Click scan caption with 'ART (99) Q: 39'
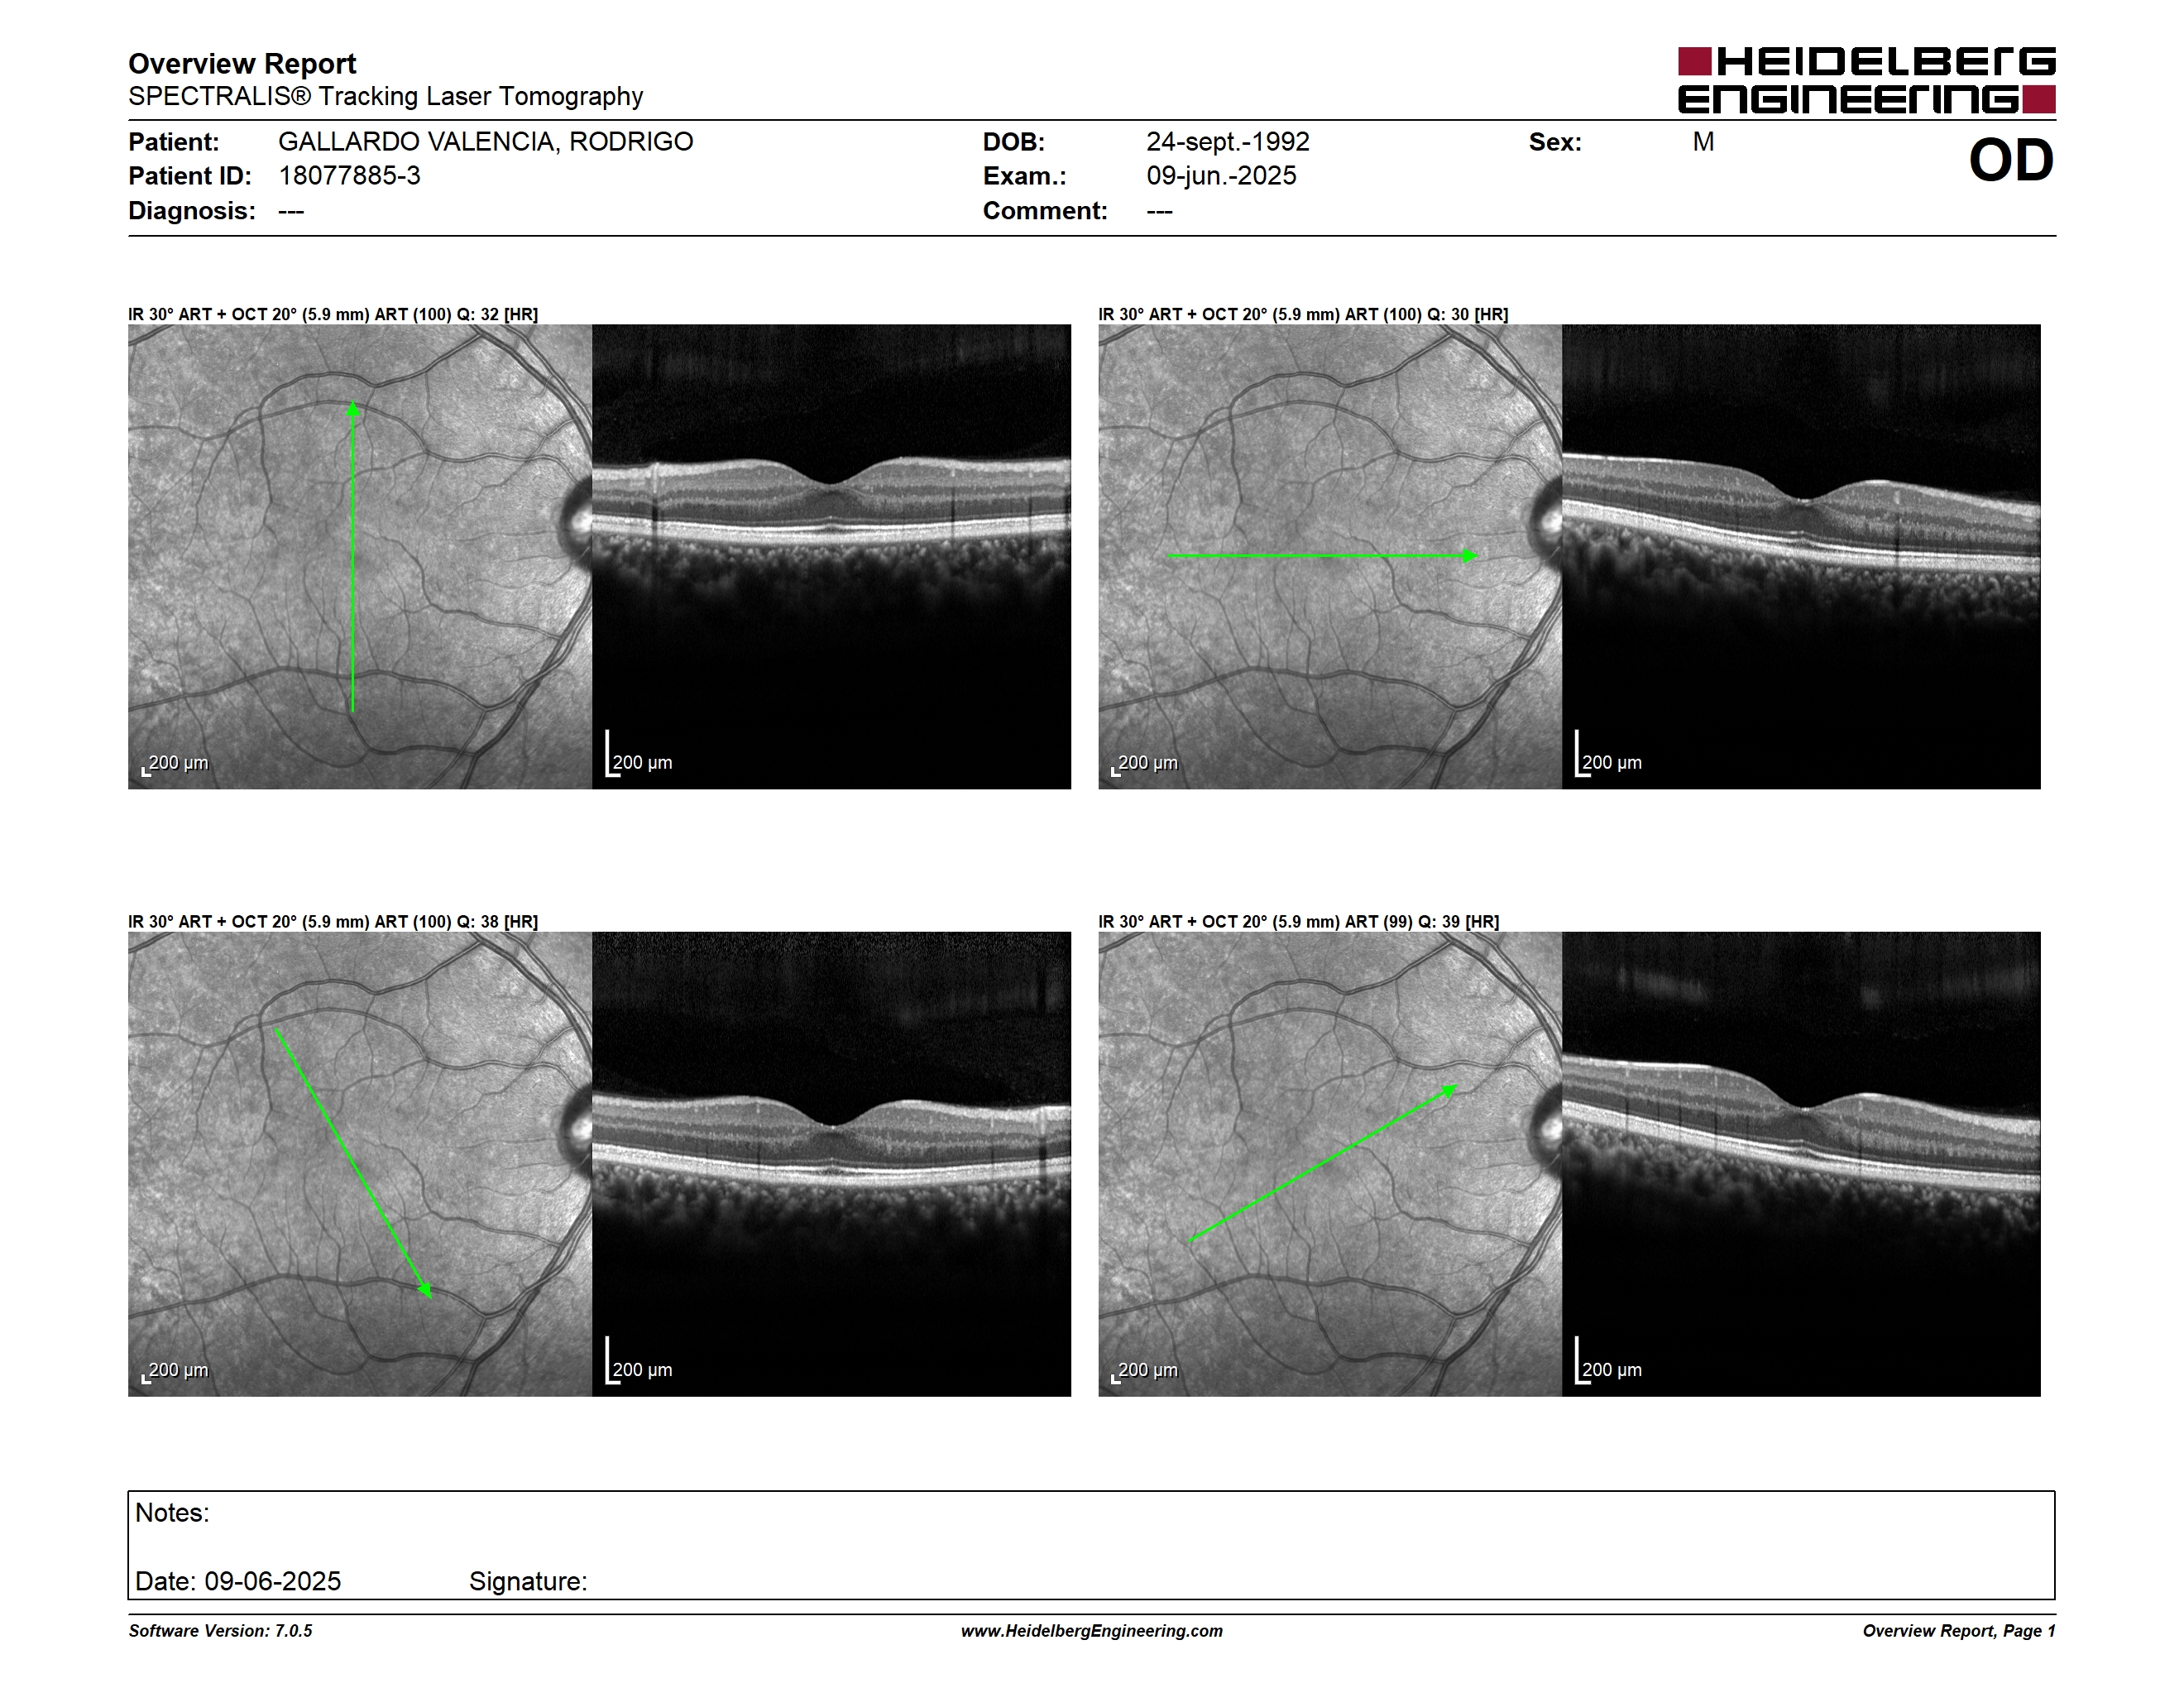Viewport: 2184px width, 1688px height. [x=1298, y=922]
